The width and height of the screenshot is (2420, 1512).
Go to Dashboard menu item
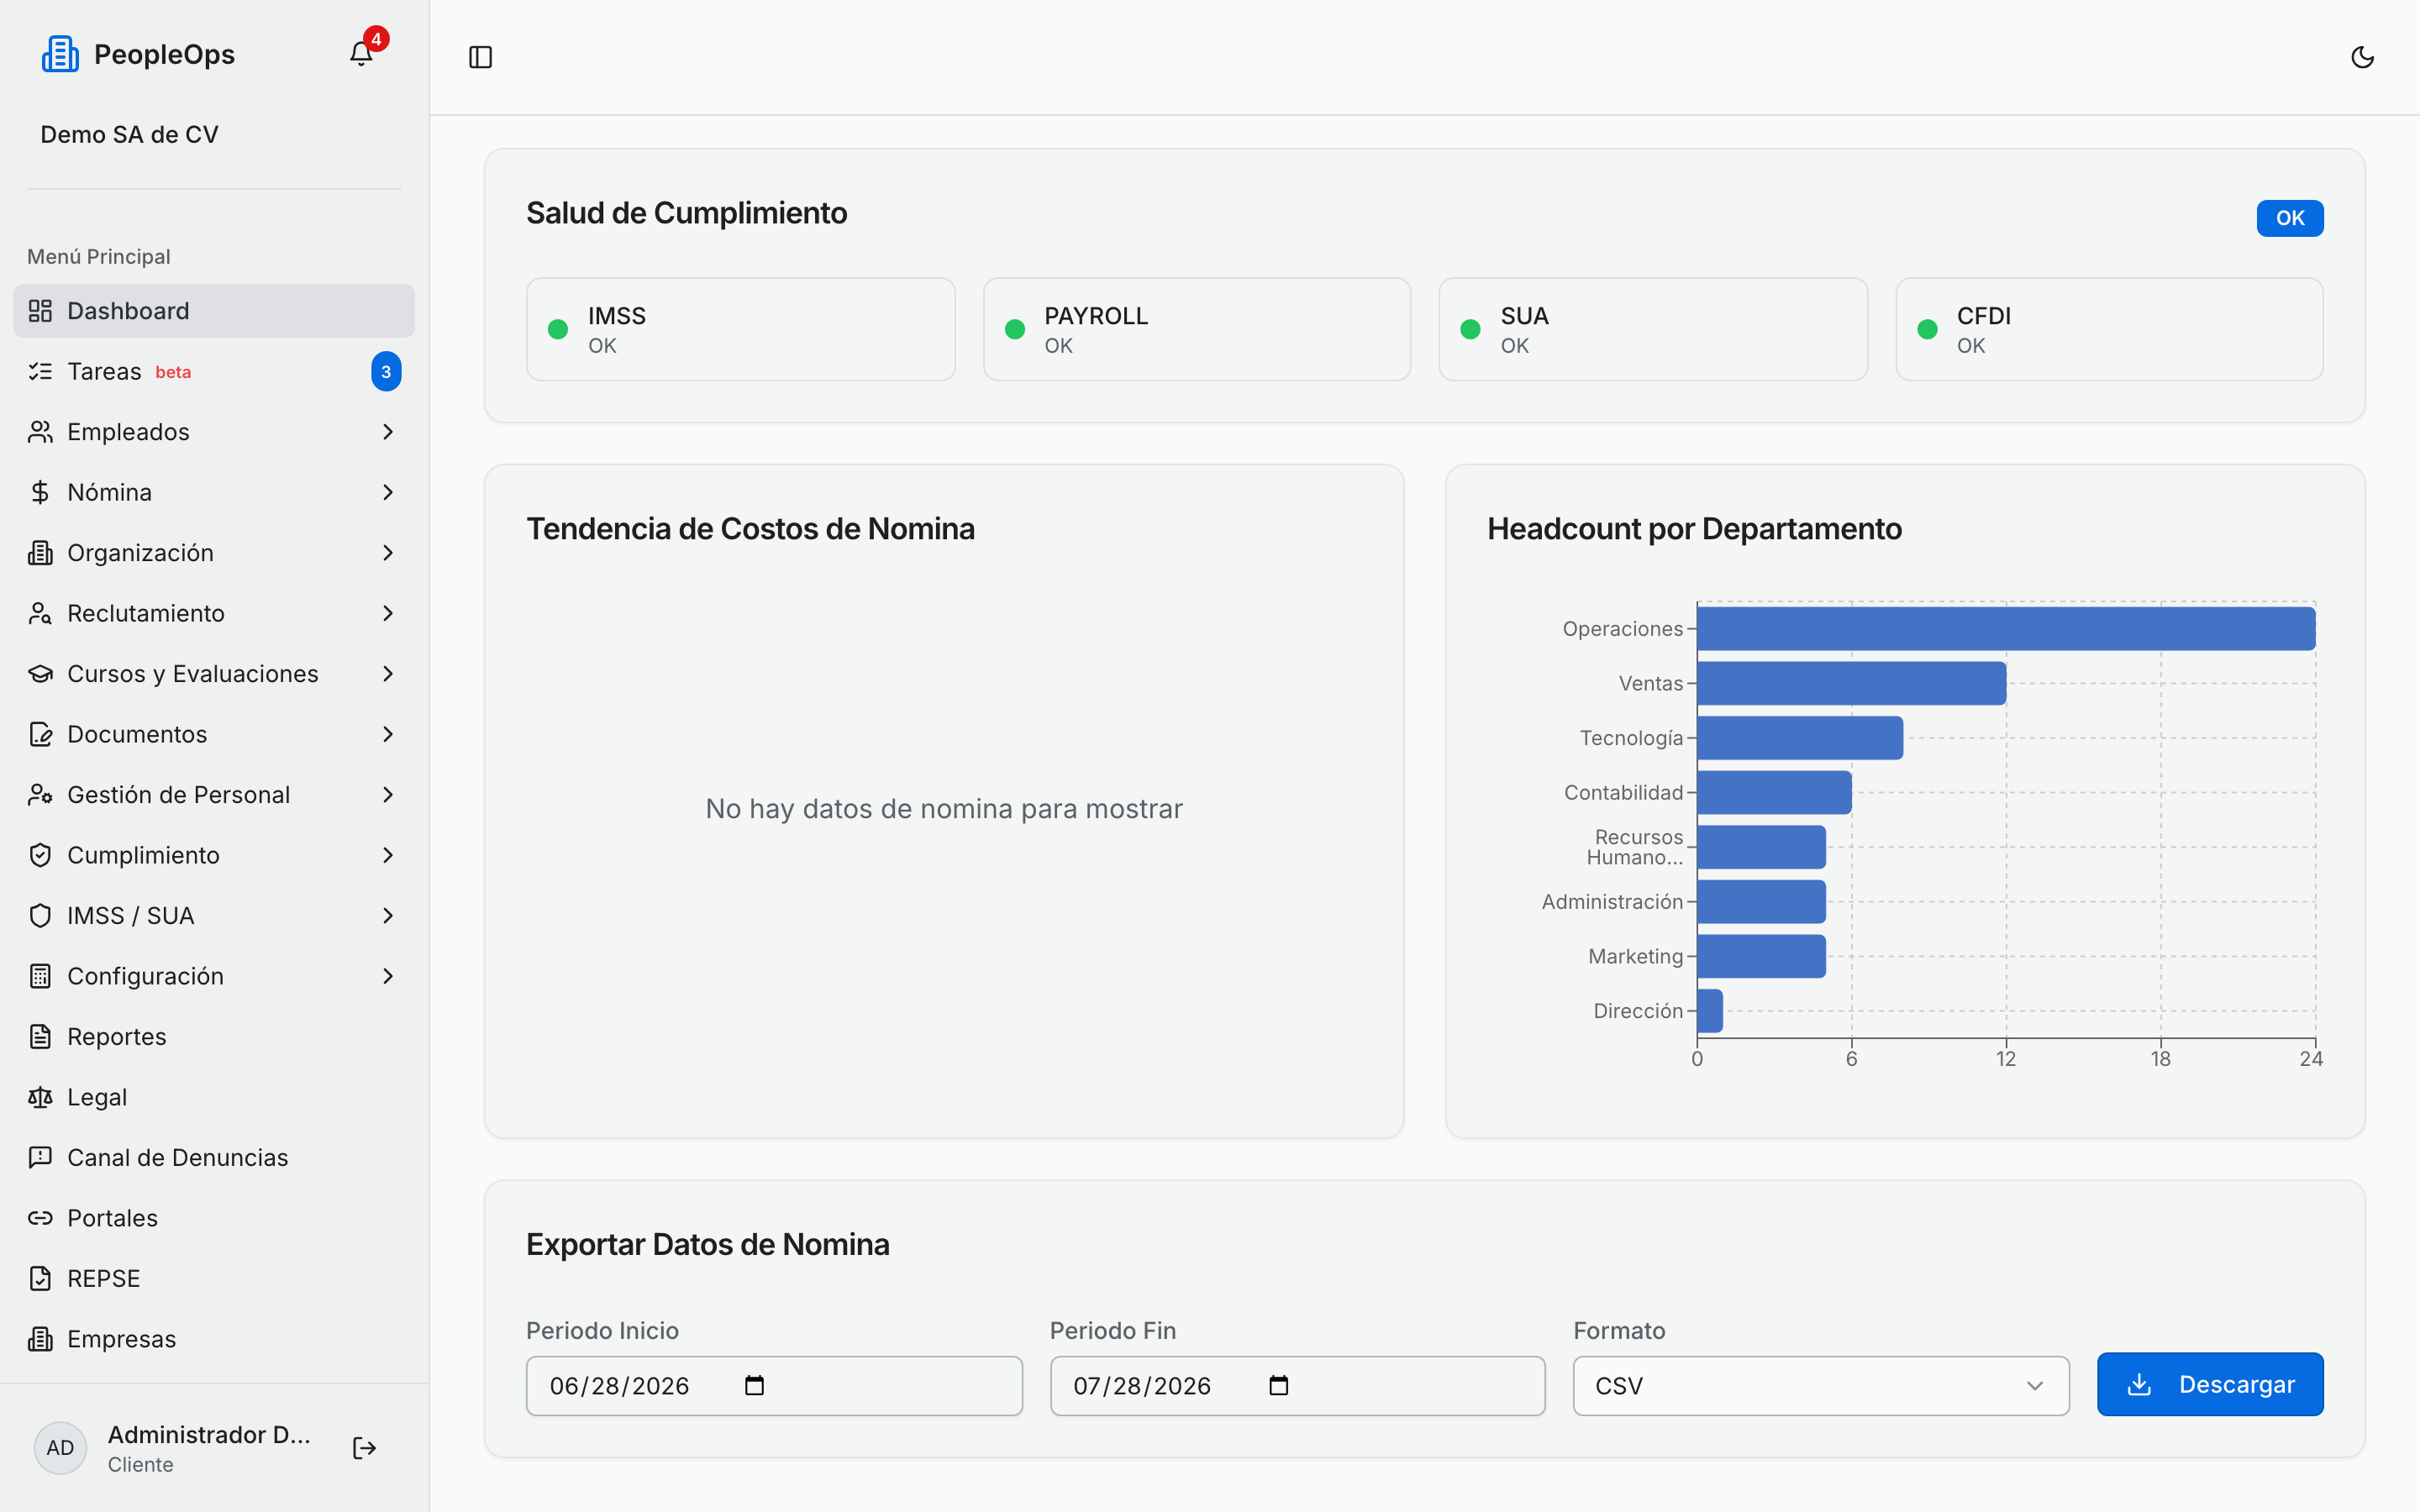[214, 311]
